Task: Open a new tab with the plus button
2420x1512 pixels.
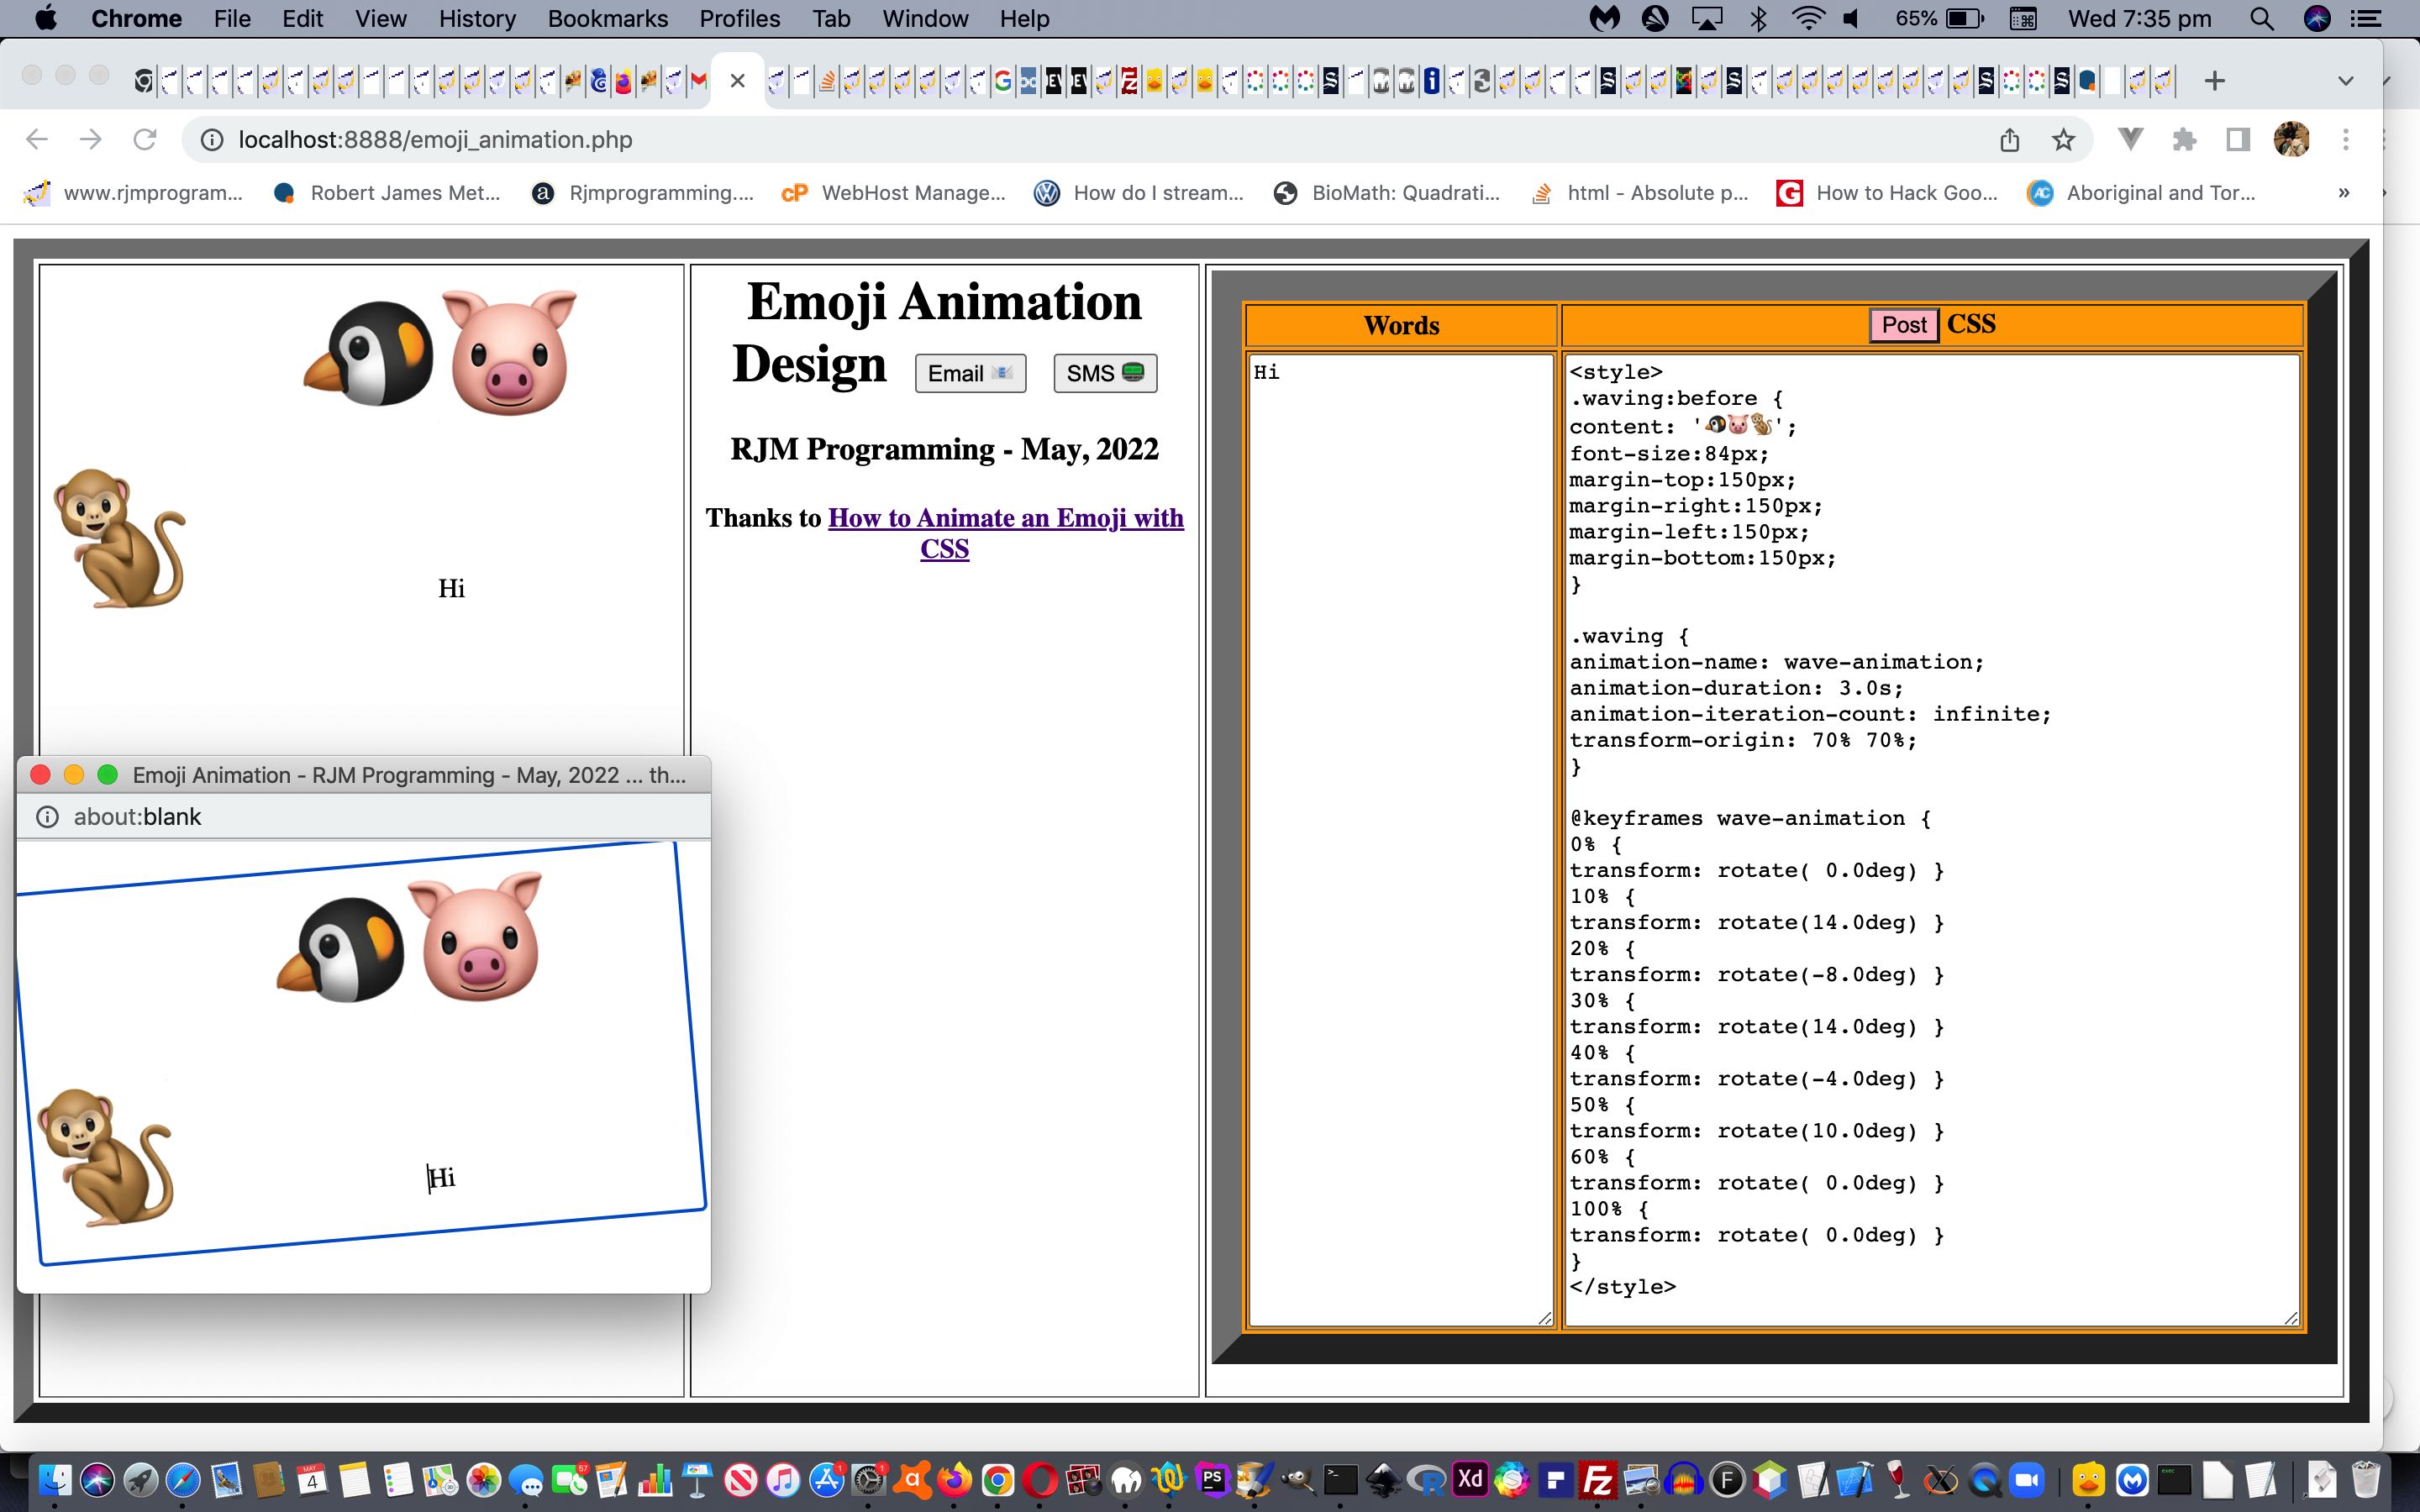Action: coord(2214,80)
